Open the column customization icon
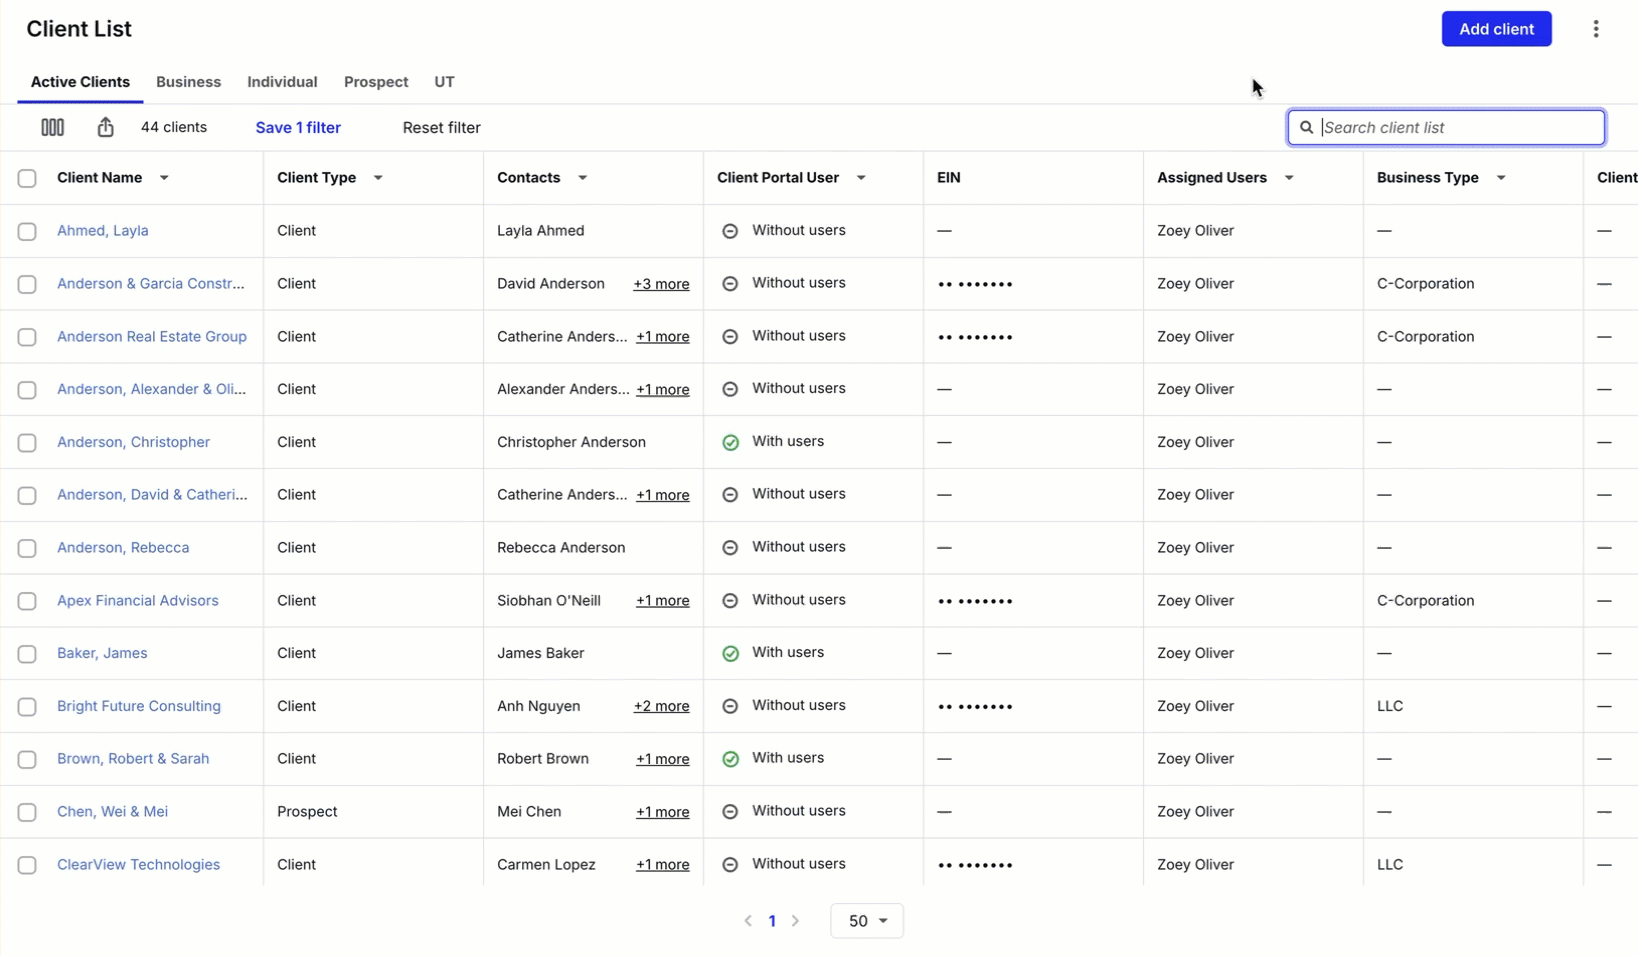This screenshot has width=1638, height=956. [52, 127]
